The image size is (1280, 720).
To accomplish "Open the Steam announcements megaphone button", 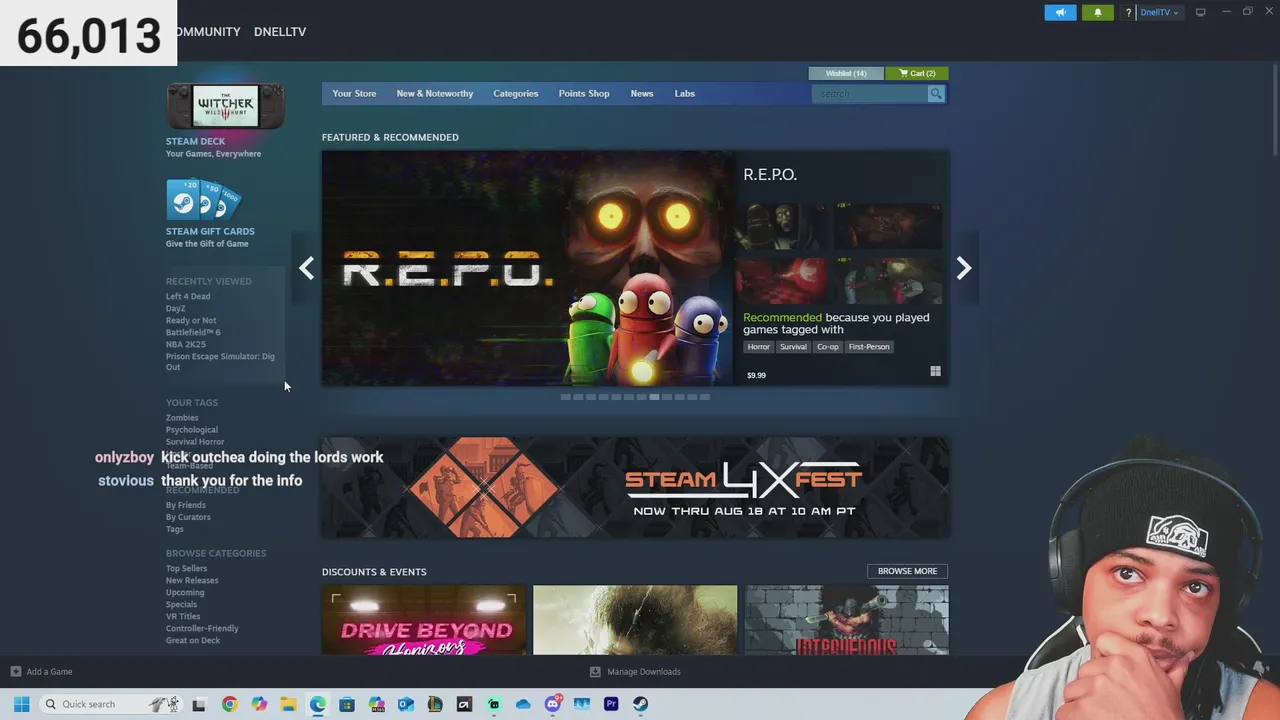I will click(1060, 12).
